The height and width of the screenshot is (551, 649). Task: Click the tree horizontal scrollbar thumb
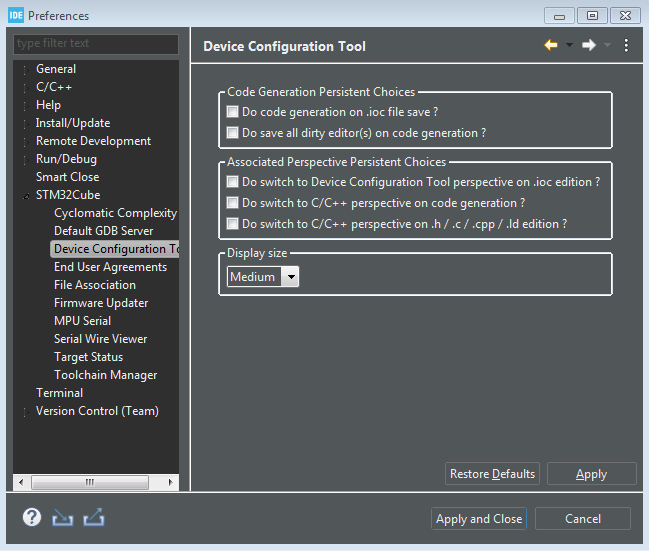pos(90,482)
